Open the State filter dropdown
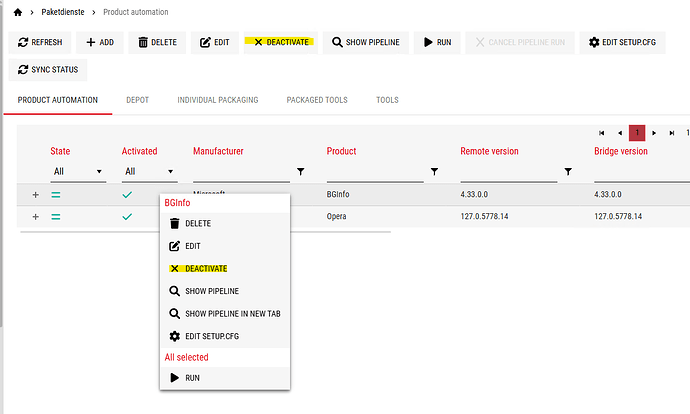The height and width of the screenshot is (414, 690). coord(78,172)
